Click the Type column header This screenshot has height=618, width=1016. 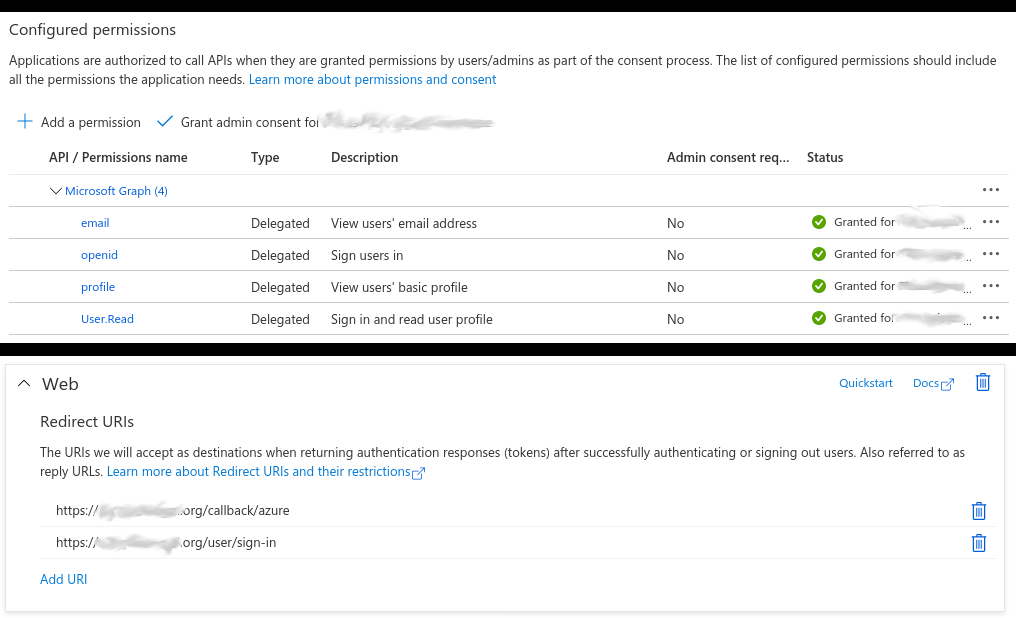coord(265,157)
